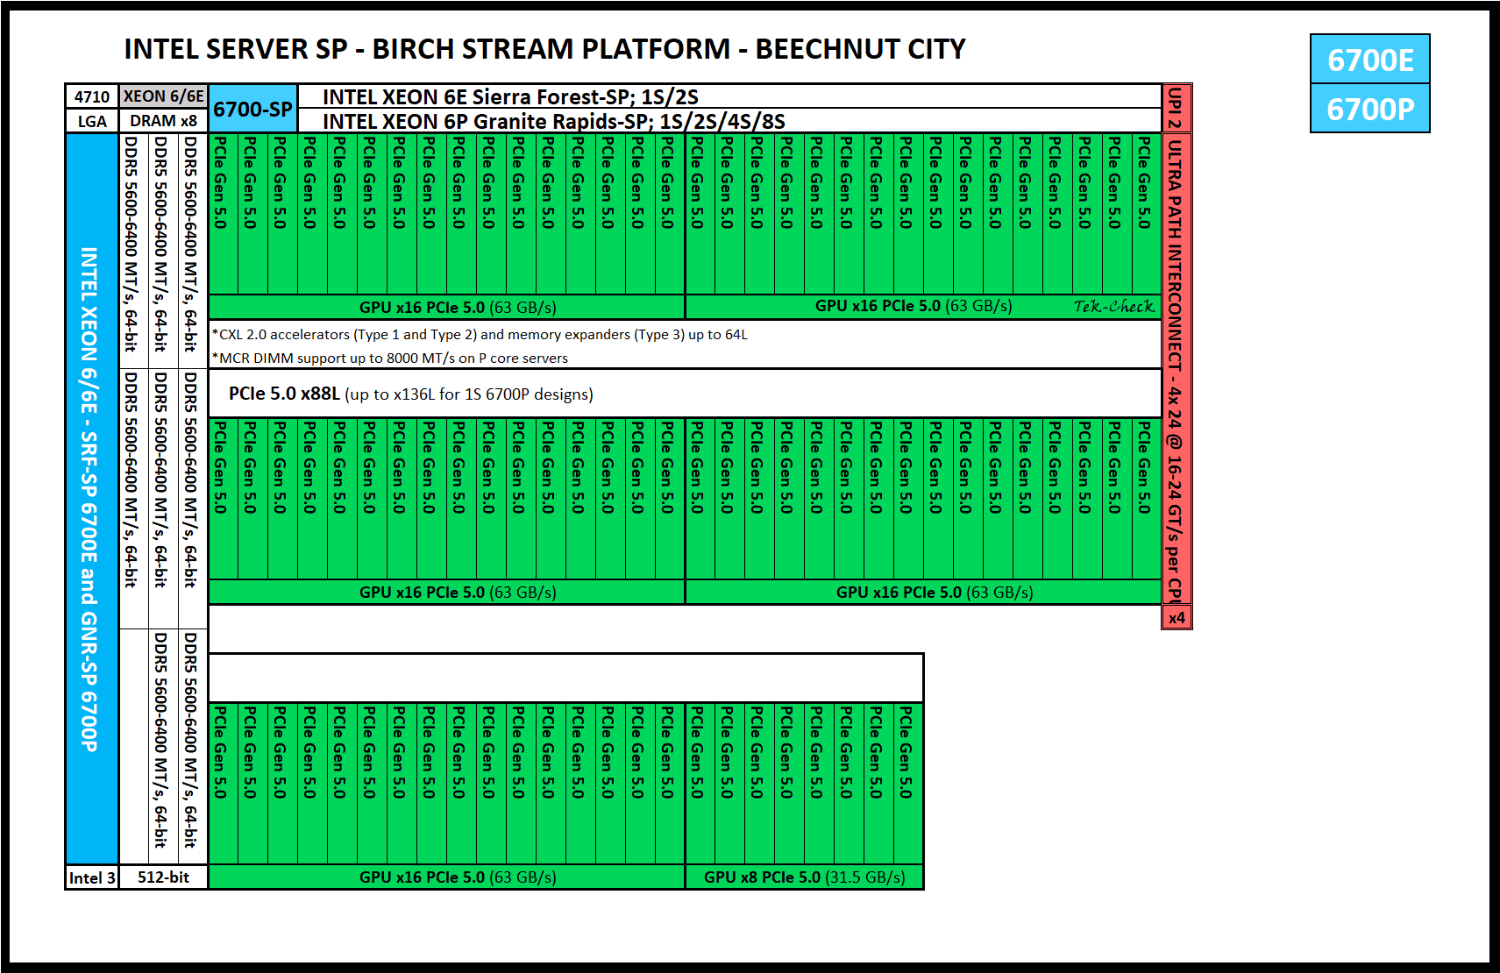Viewport: 1500px width, 973px height.
Task: Select the 6700-SP cyan label
Action: [x=253, y=109]
